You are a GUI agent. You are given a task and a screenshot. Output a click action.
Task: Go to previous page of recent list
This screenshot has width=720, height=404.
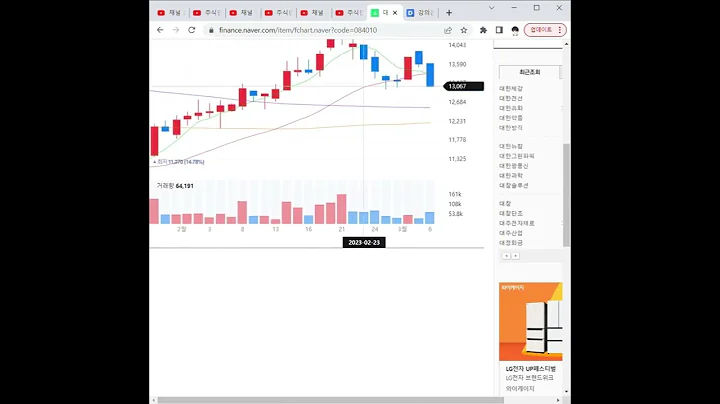point(506,256)
